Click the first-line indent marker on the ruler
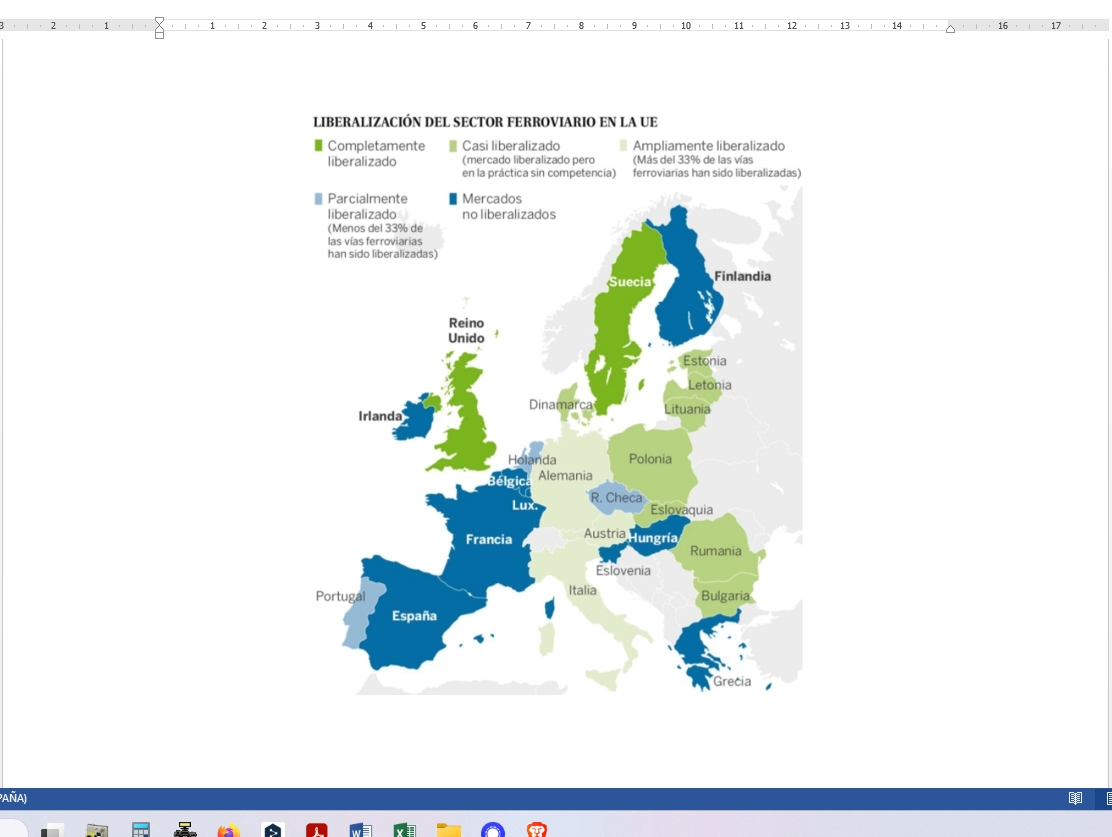Viewport: 1112px width, 837px height. point(159,20)
